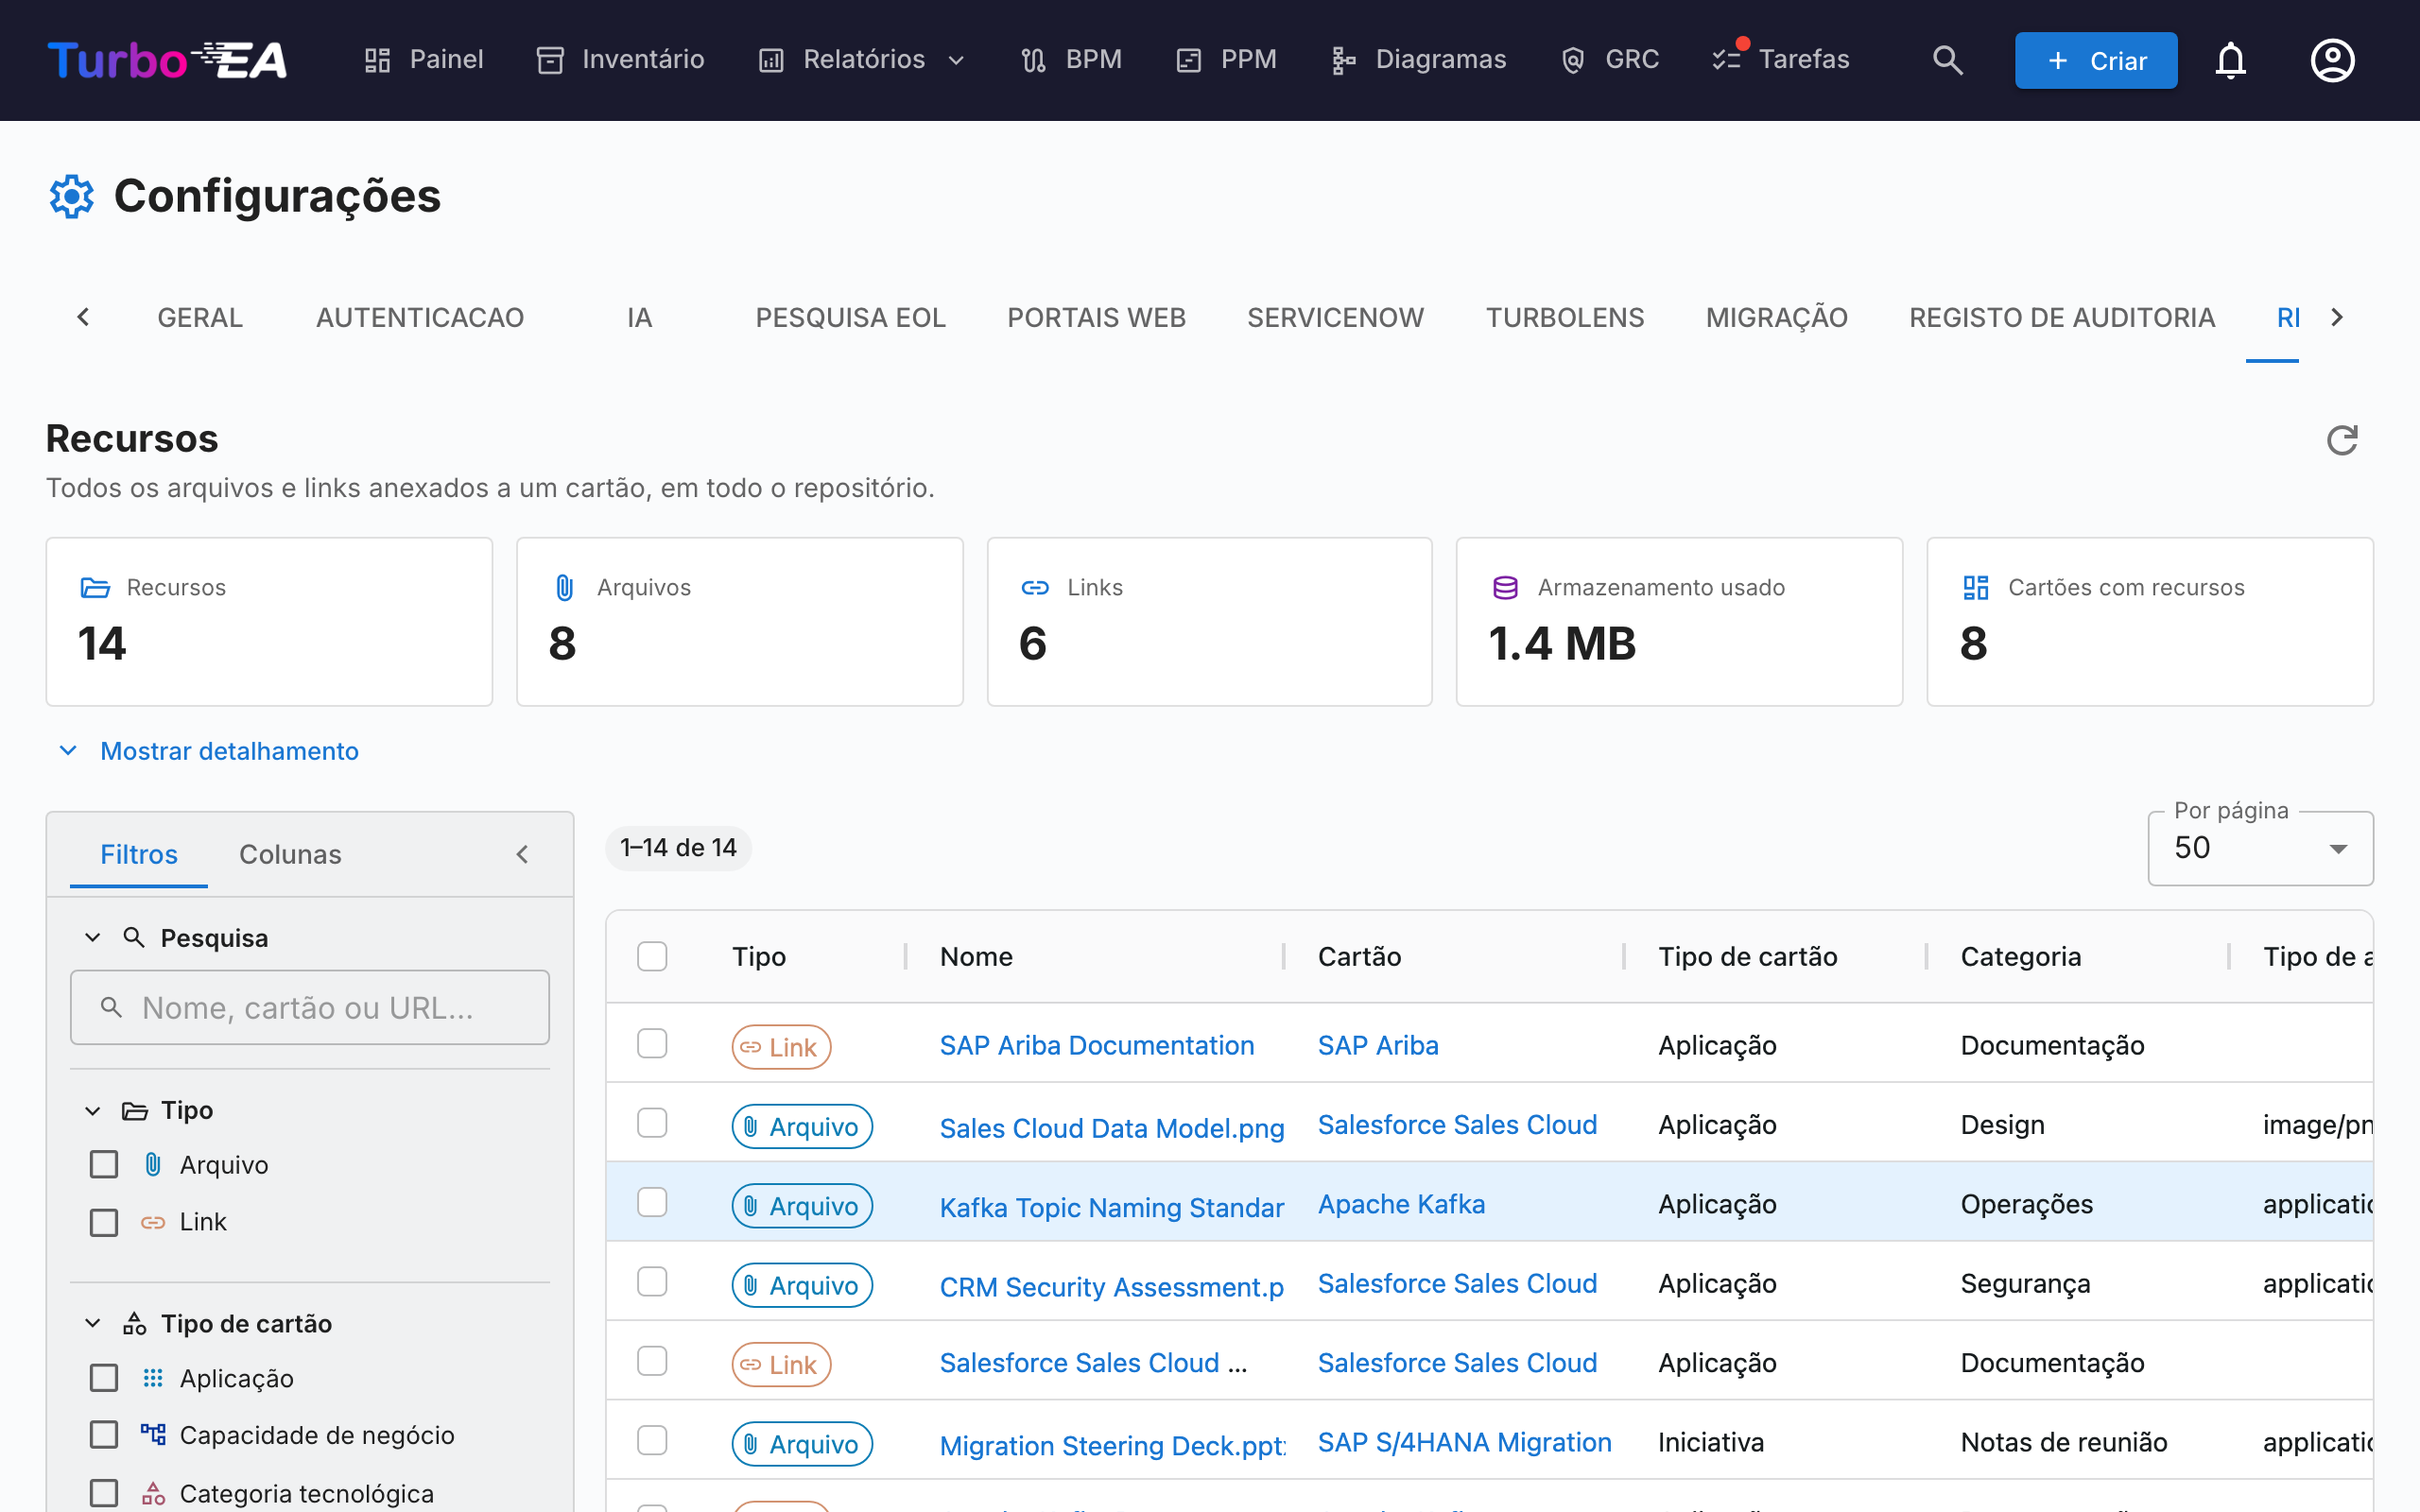Click the Diagramas icon in navigation
This screenshot has height=1512, width=2420.
[x=1344, y=60]
